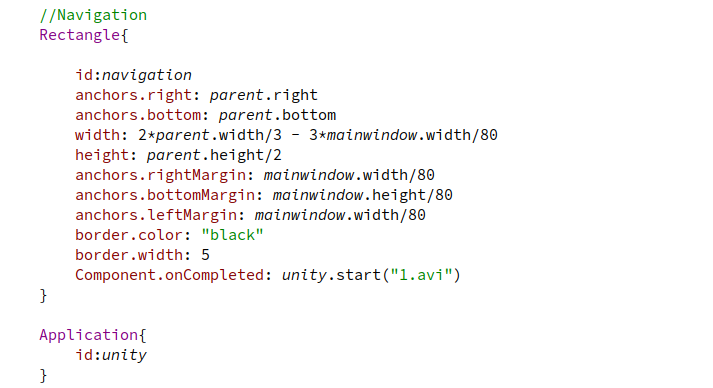The height and width of the screenshot is (388, 713).
Task: Click border.width value 5
Action: coord(206,255)
